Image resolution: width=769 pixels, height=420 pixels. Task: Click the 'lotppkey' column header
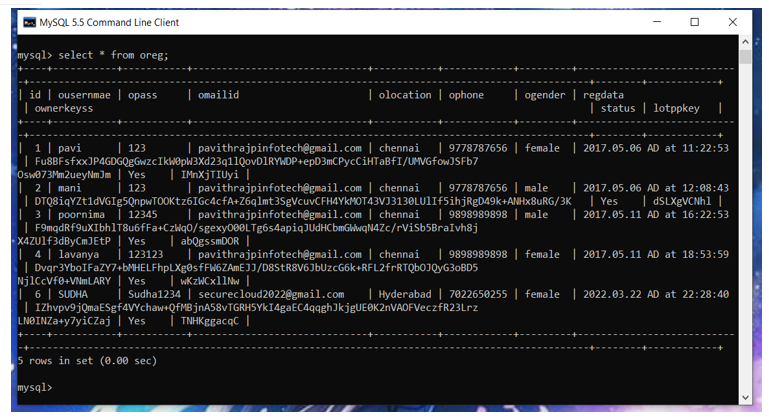676,108
